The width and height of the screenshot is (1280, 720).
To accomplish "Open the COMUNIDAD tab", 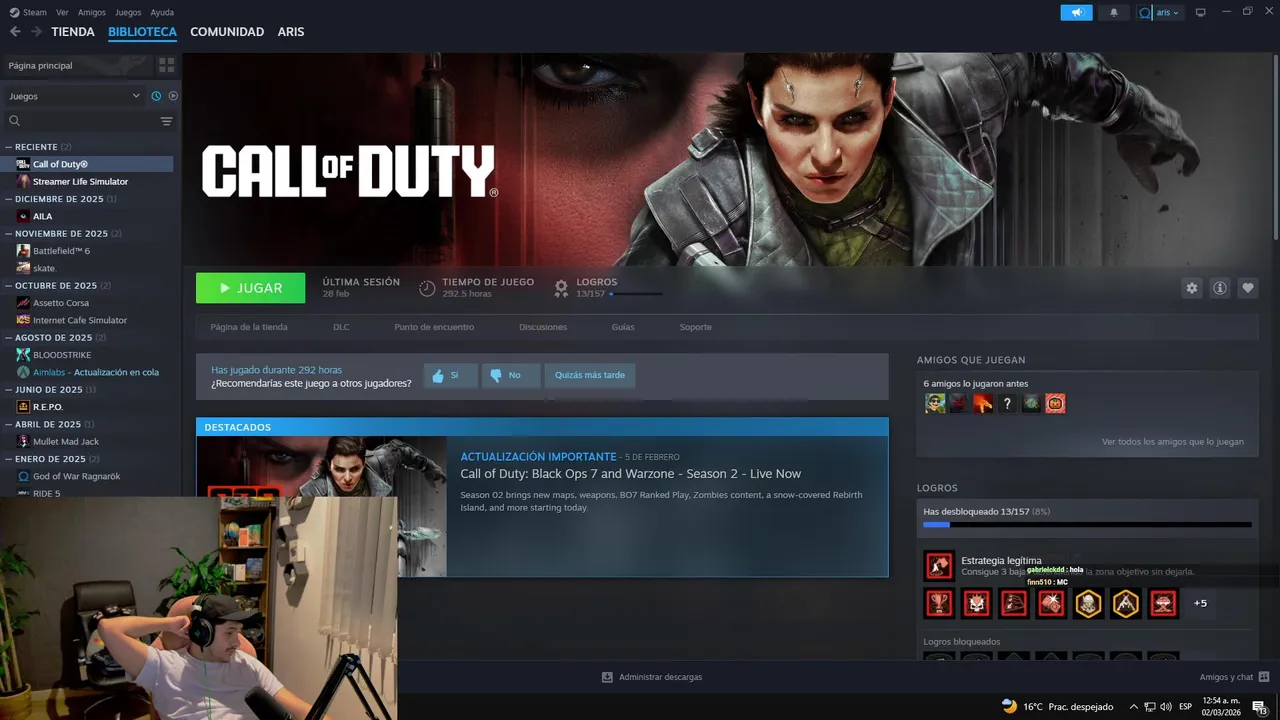I will [227, 32].
